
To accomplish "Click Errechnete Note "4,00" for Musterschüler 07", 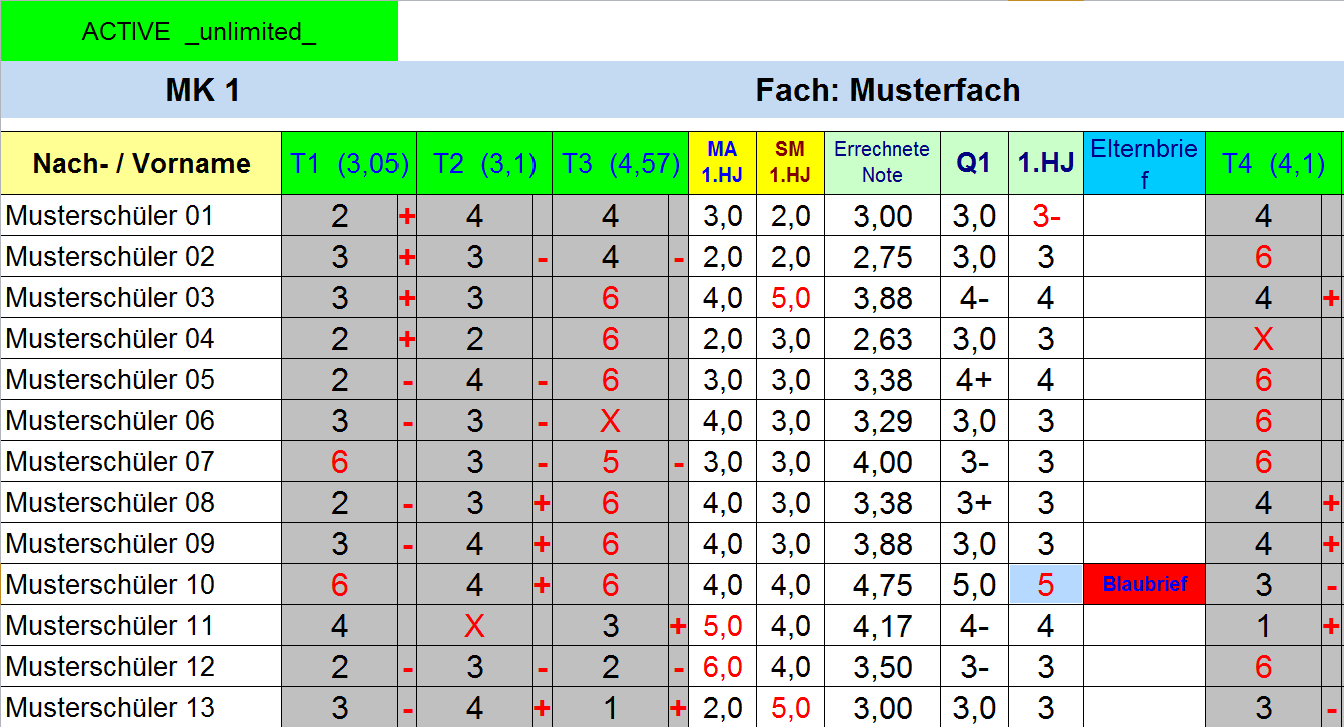I will (x=882, y=462).
